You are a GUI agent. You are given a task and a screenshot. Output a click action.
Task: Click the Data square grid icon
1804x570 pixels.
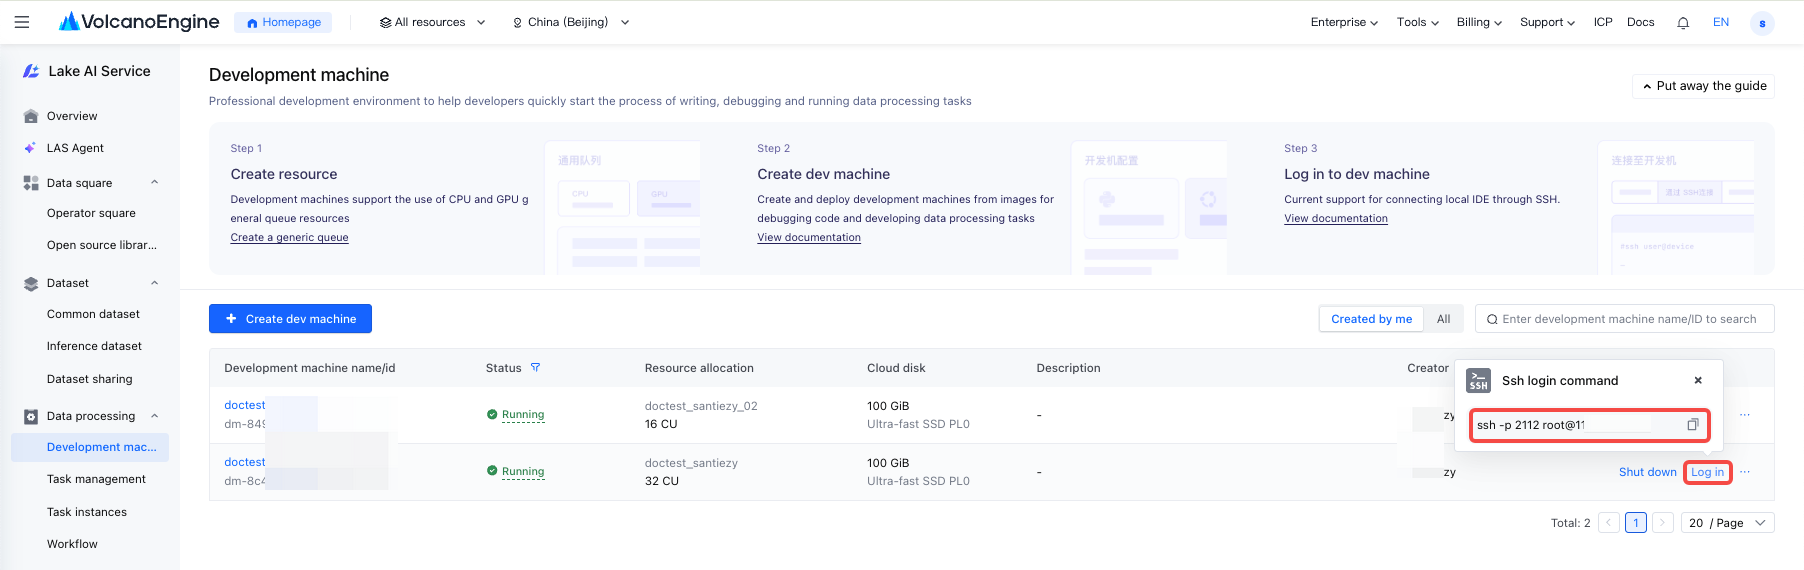(30, 183)
